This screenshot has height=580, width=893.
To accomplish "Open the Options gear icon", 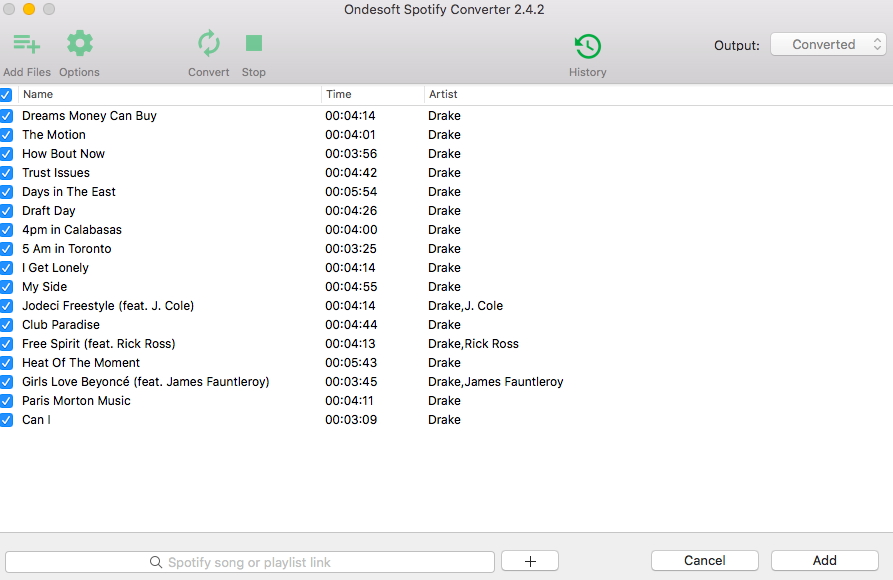I will click(x=80, y=44).
